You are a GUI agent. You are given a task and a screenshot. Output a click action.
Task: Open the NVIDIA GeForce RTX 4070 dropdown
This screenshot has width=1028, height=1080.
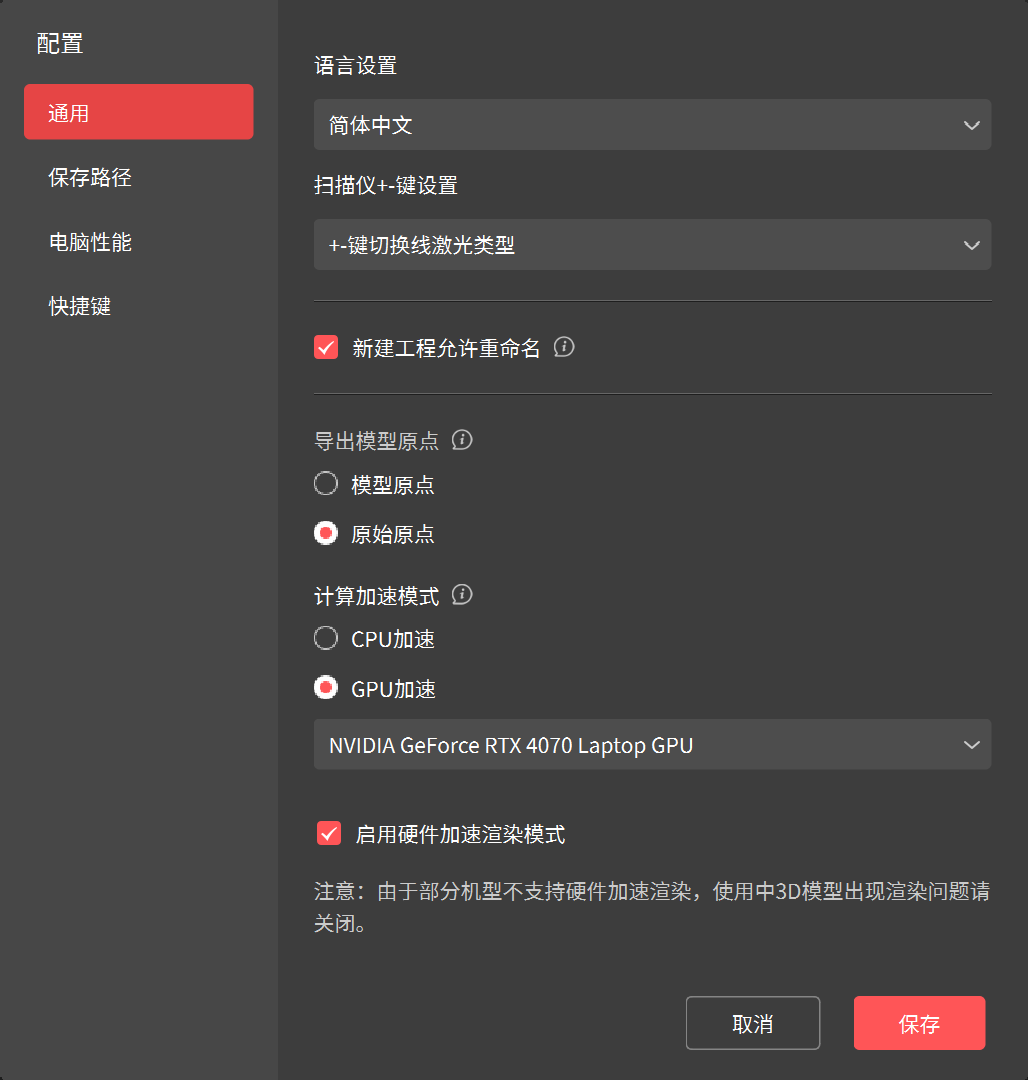point(652,745)
